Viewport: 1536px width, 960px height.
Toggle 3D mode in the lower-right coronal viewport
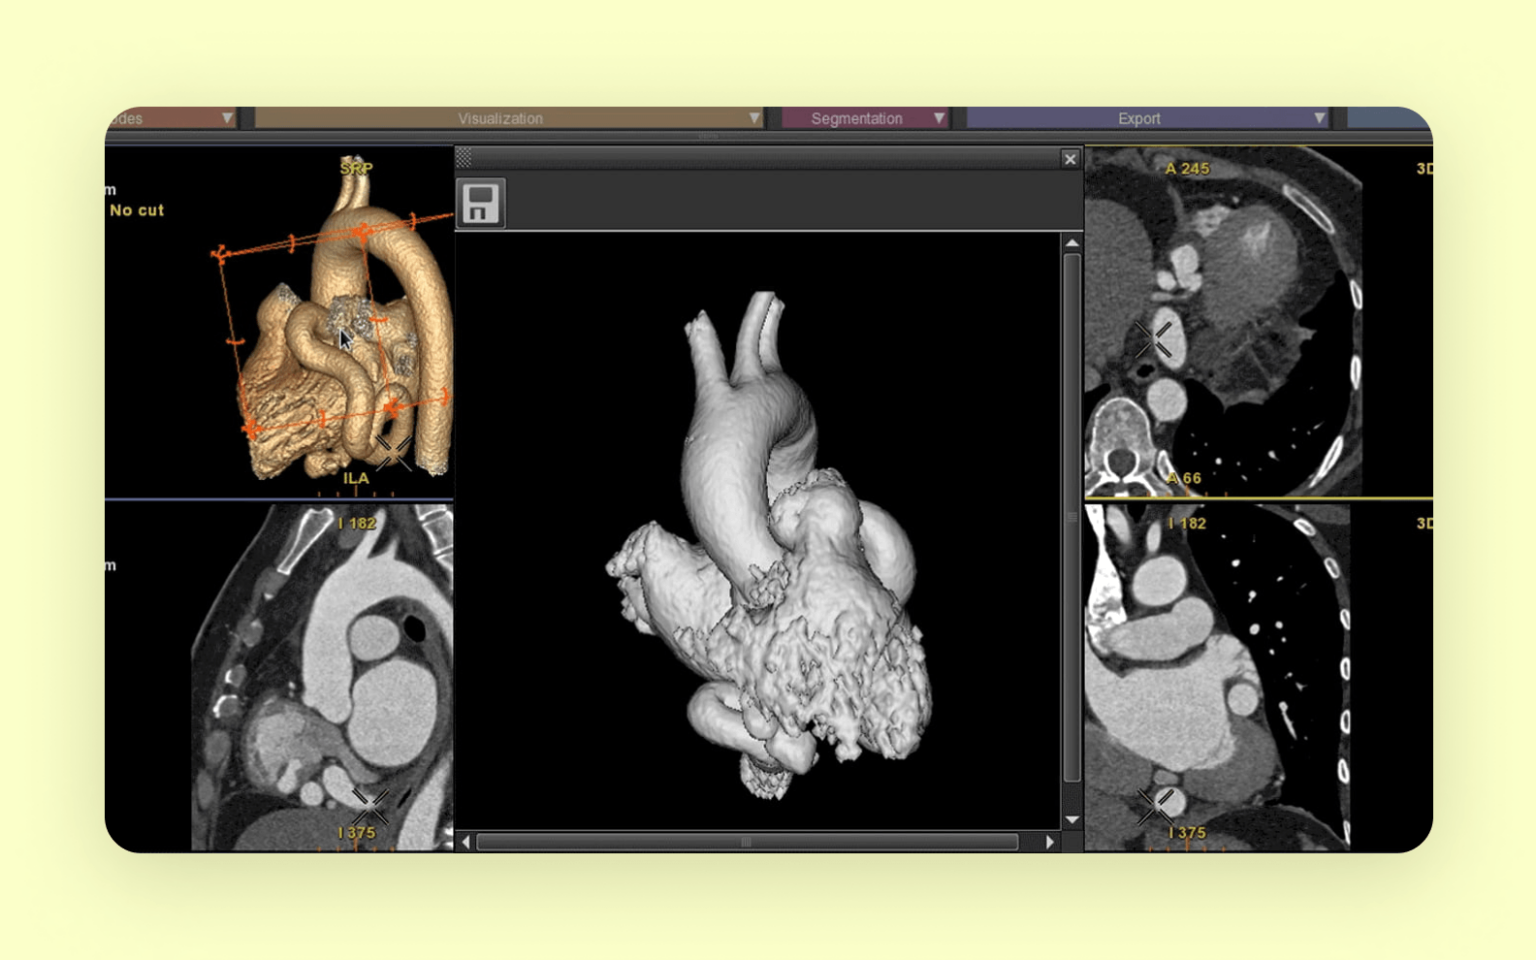coord(1427,523)
